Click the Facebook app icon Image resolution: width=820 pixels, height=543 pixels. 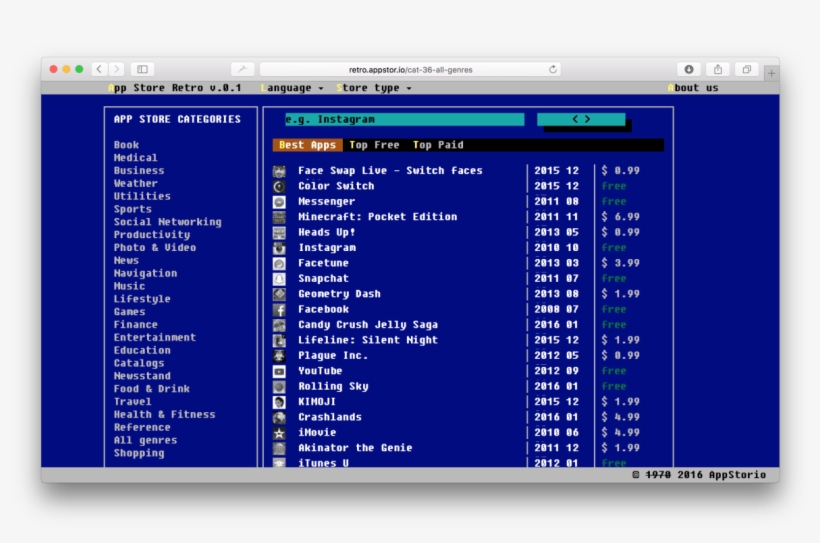coord(279,310)
